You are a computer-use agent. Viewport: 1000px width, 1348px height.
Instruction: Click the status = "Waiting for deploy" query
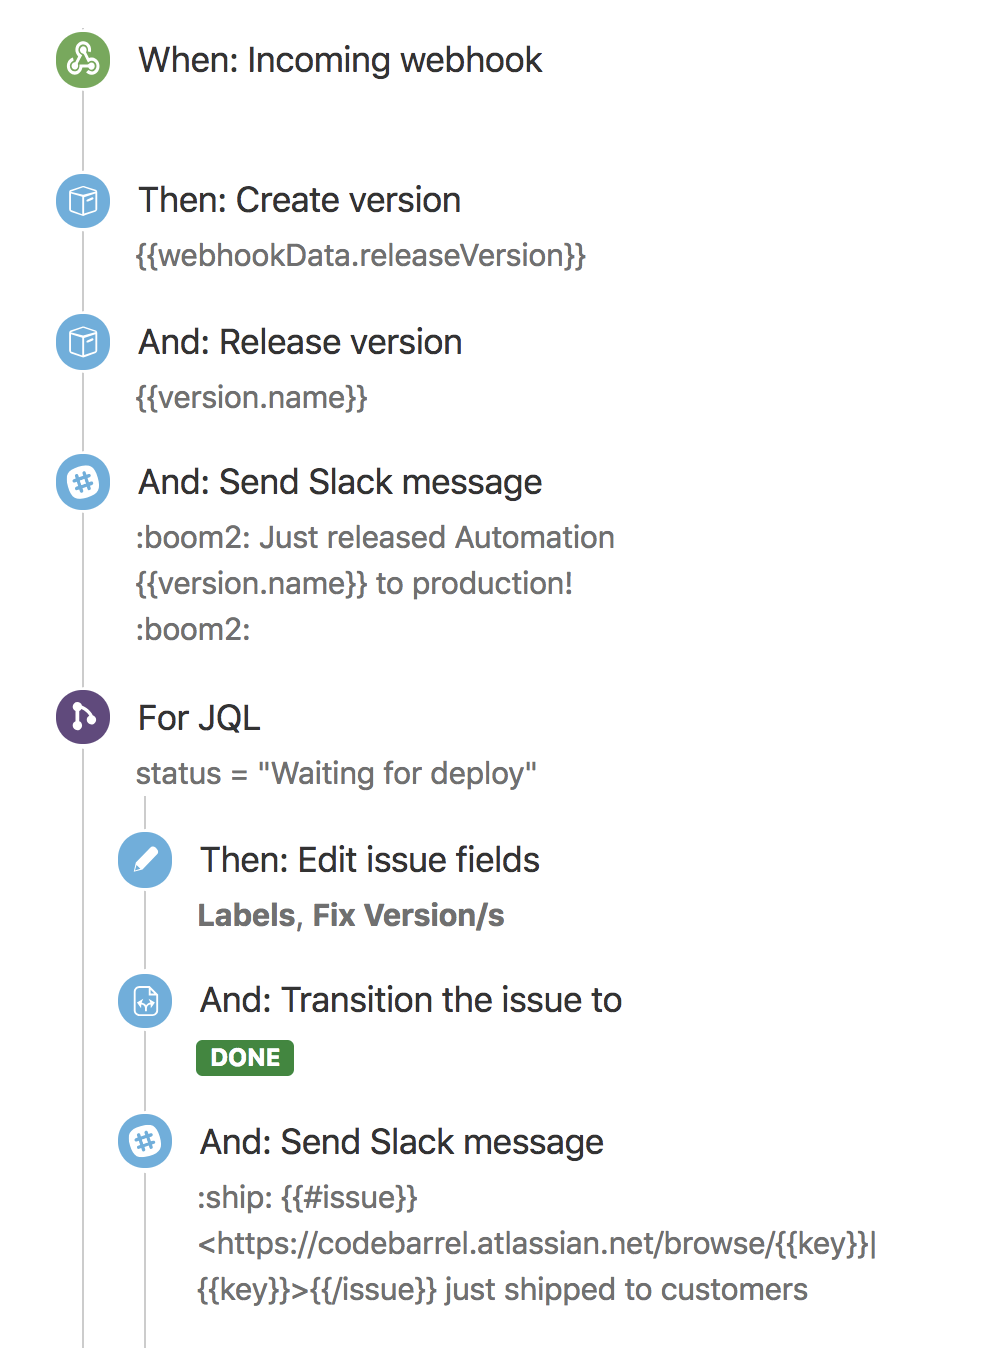336,774
